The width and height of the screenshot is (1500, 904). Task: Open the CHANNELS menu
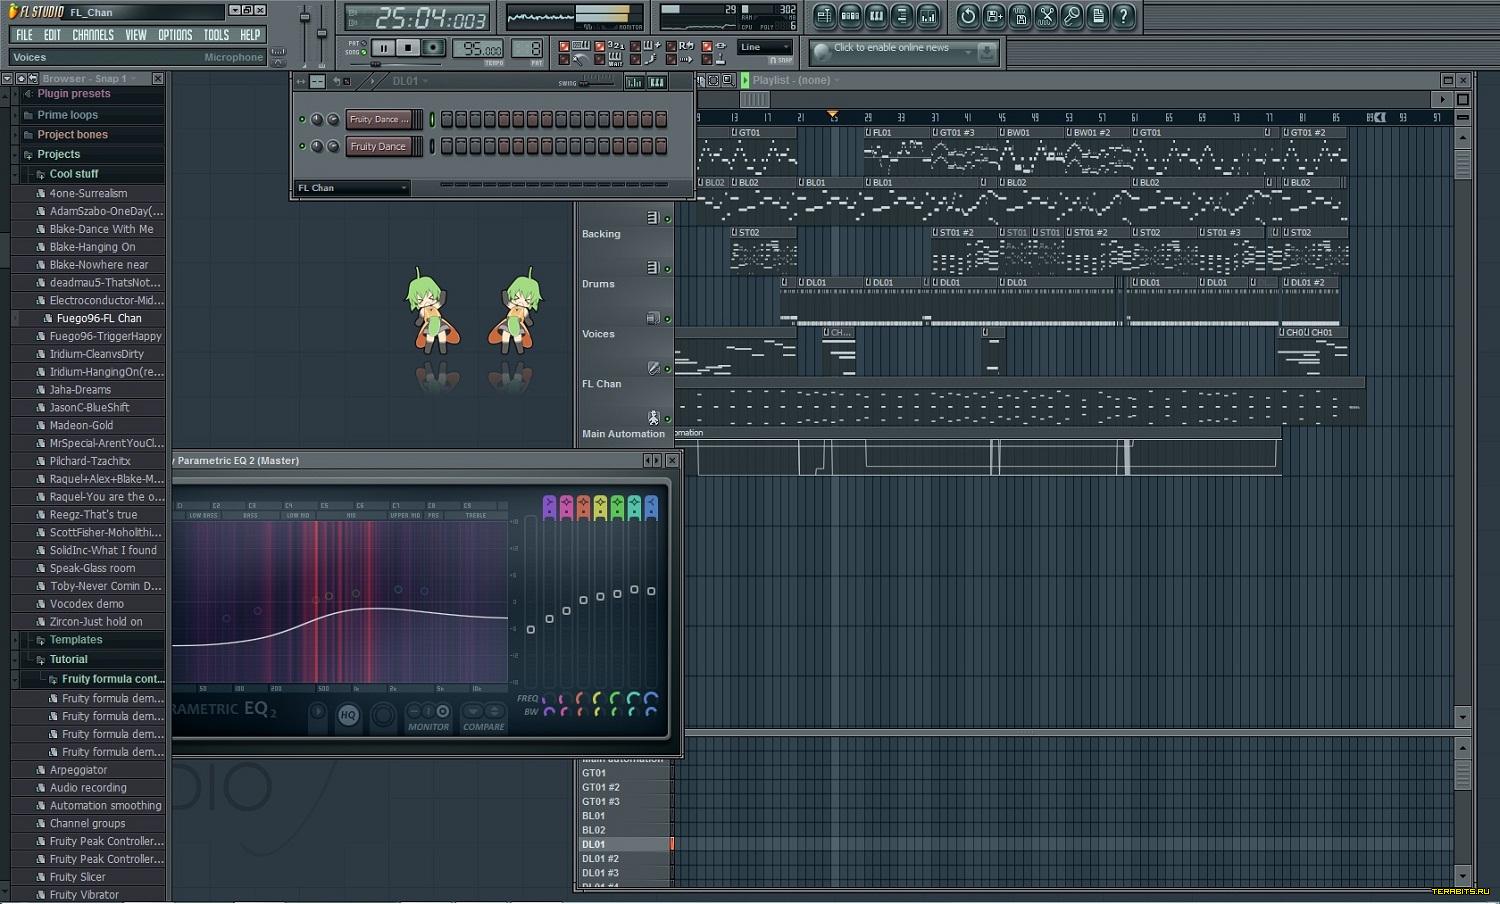93,35
